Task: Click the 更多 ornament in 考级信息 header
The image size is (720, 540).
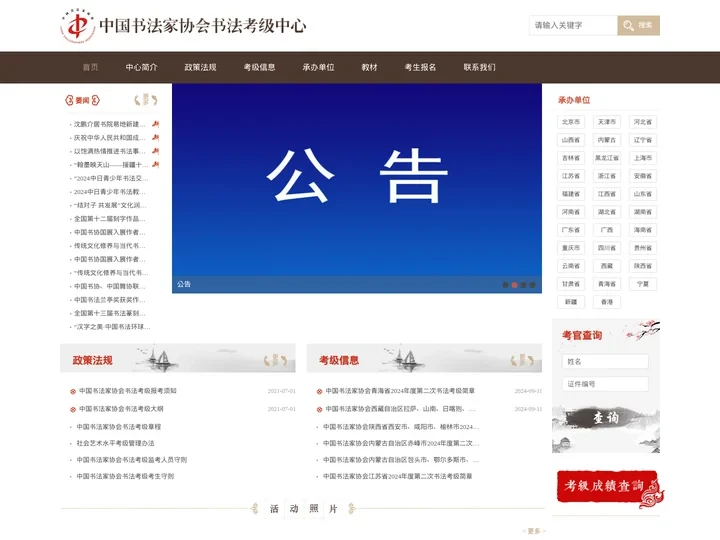Action: (523, 360)
